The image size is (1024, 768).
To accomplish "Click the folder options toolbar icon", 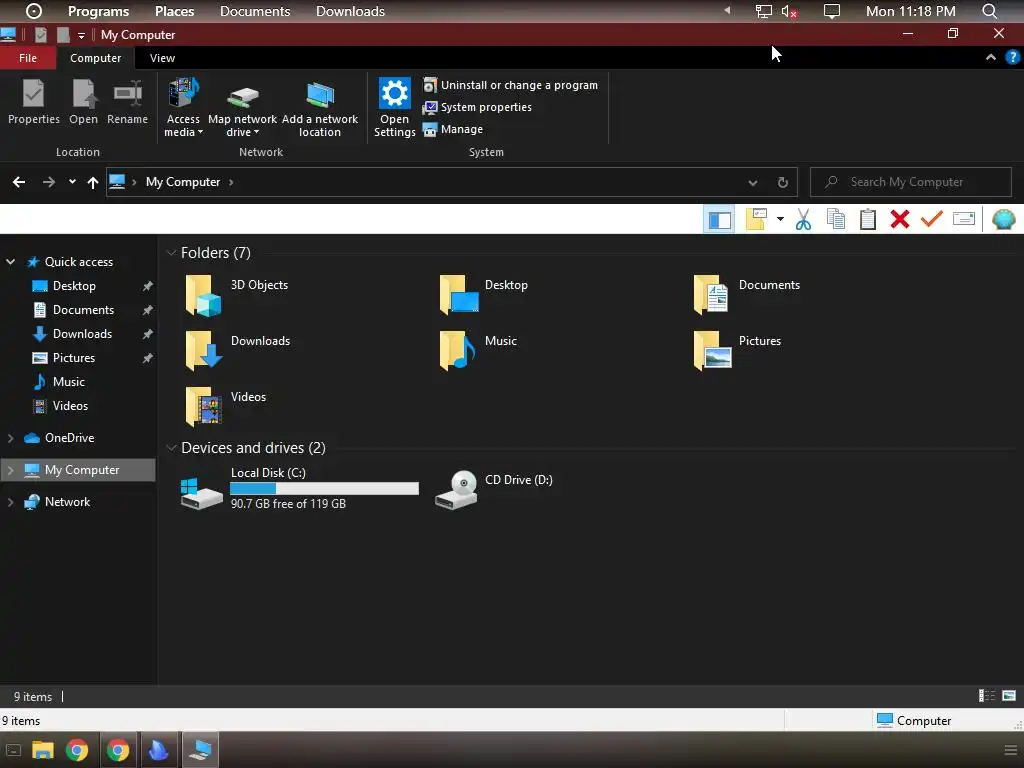I will (x=756, y=219).
